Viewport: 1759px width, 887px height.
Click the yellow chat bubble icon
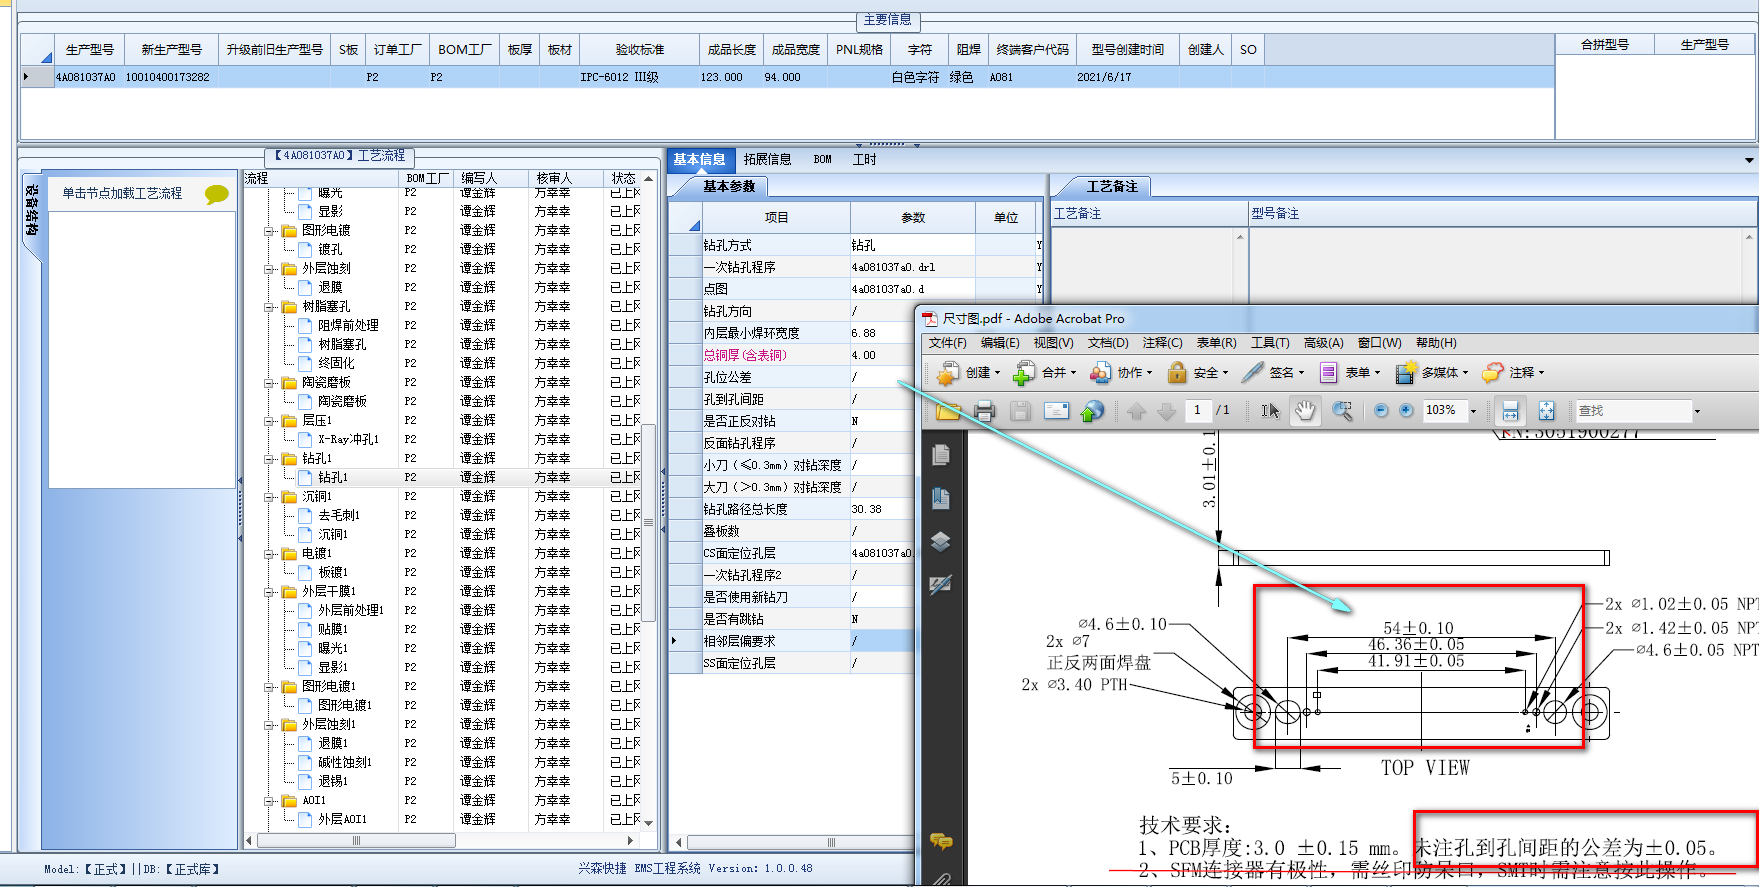216,194
